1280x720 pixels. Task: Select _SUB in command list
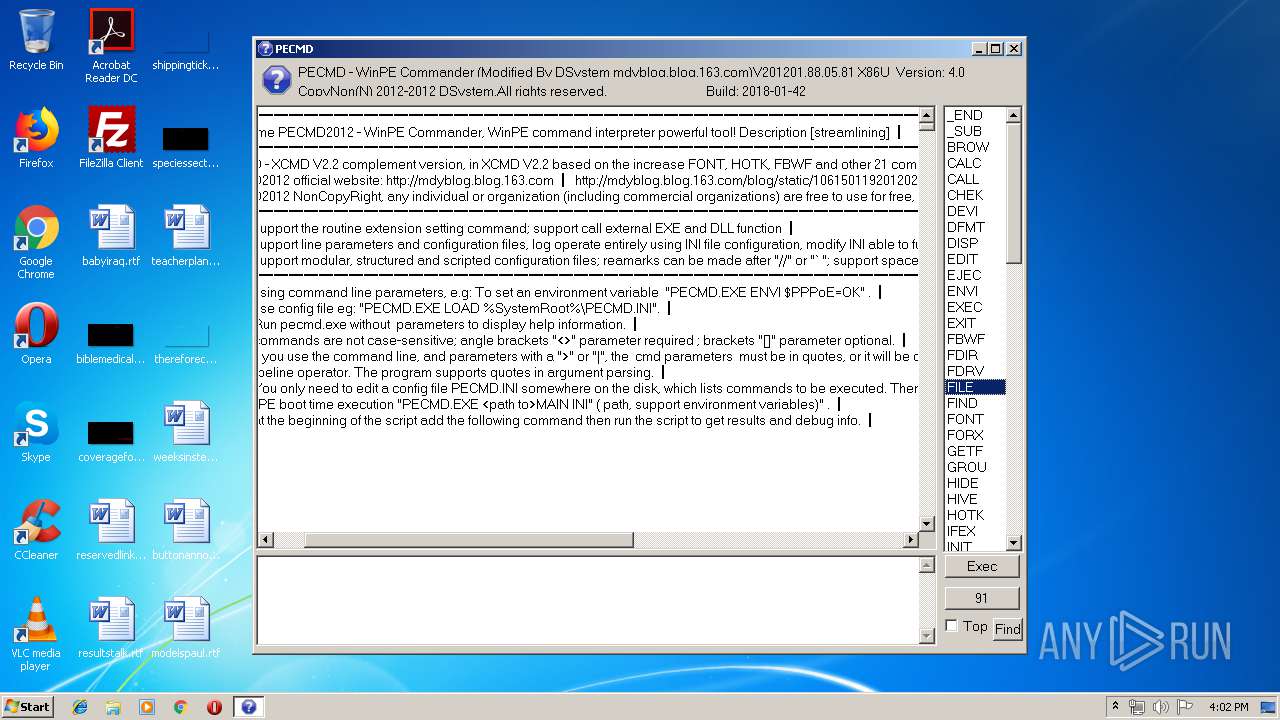[975, 131]
